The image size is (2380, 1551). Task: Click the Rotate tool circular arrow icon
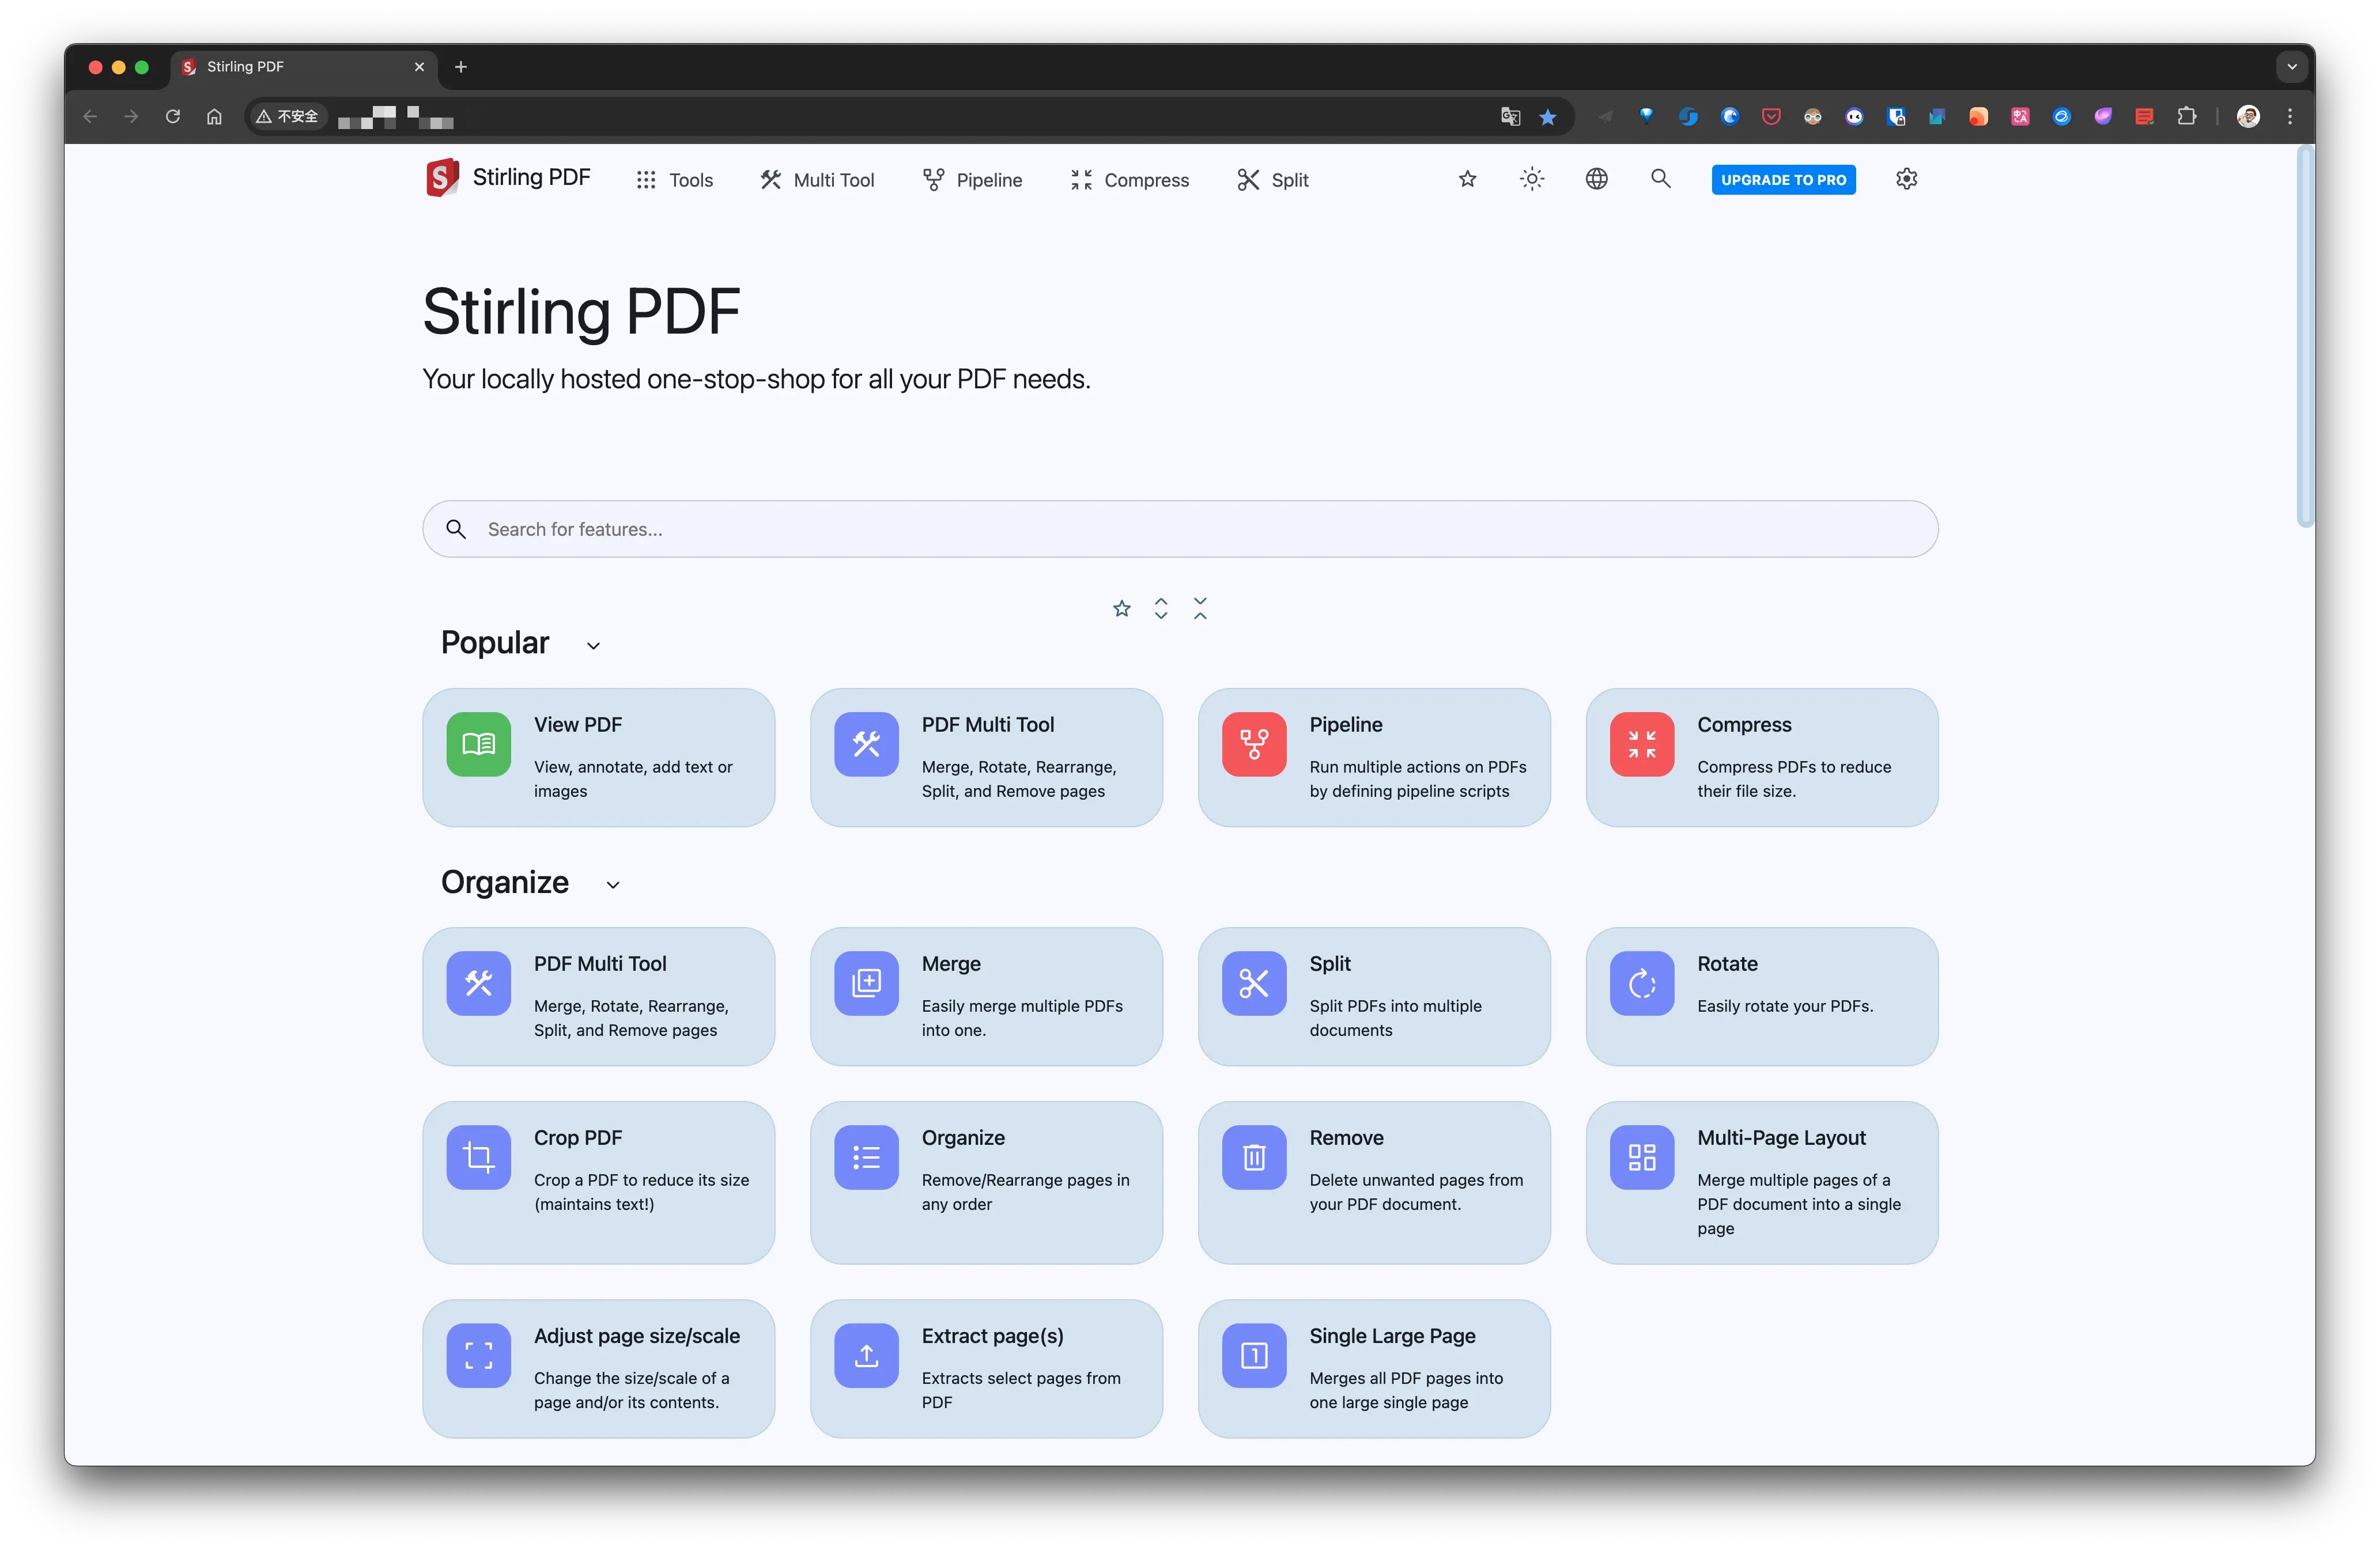click(x=1641, y=983)
